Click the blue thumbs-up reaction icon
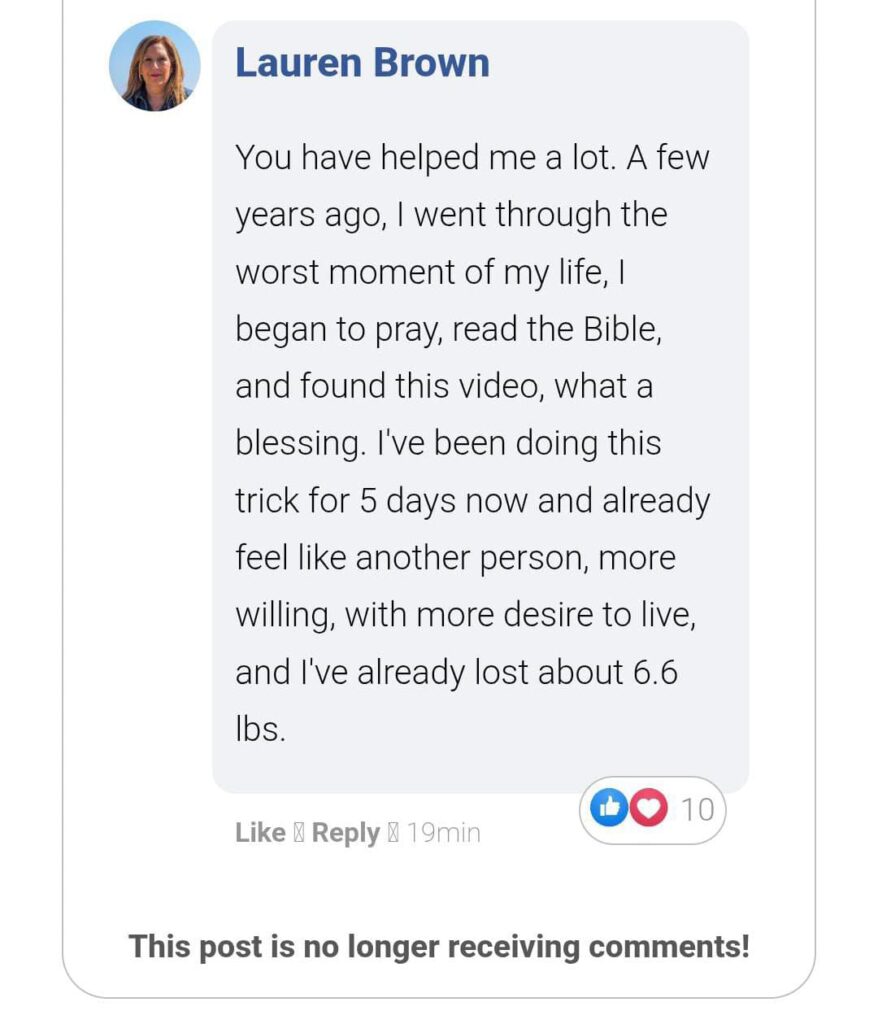878x1024 pixels. coord(608,808)
